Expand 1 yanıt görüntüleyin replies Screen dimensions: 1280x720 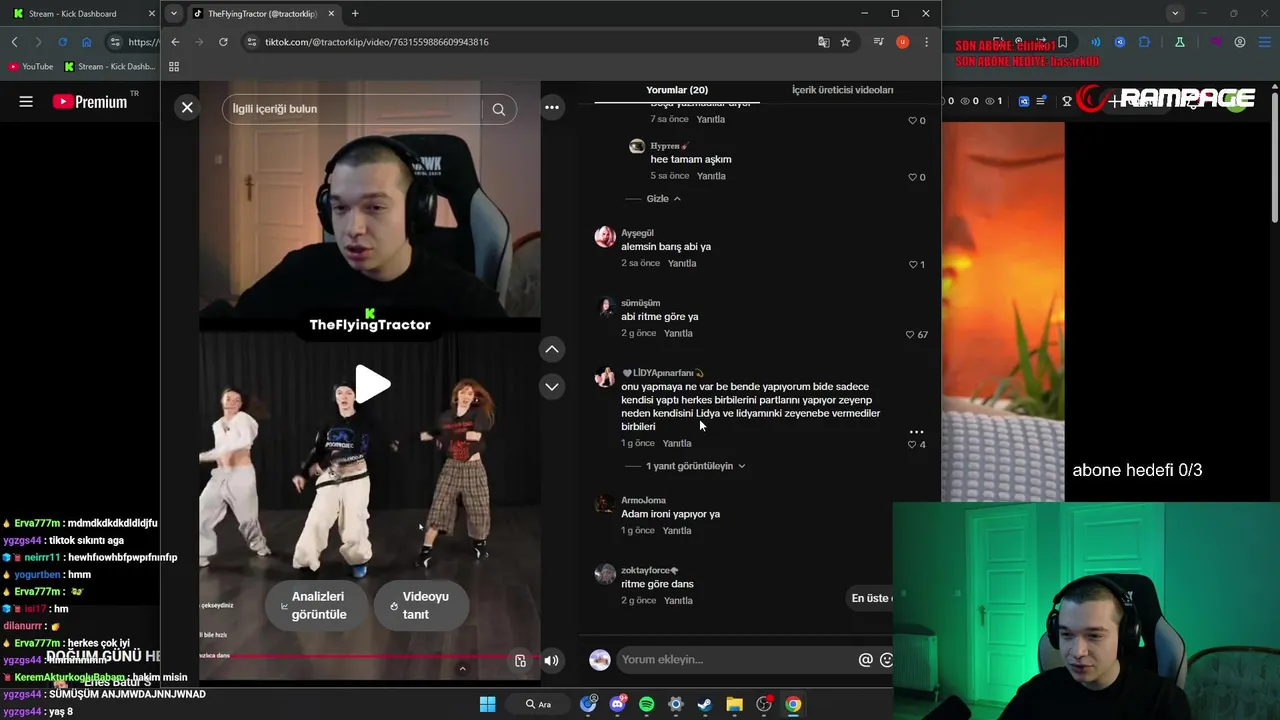click(x=695, y=466)
